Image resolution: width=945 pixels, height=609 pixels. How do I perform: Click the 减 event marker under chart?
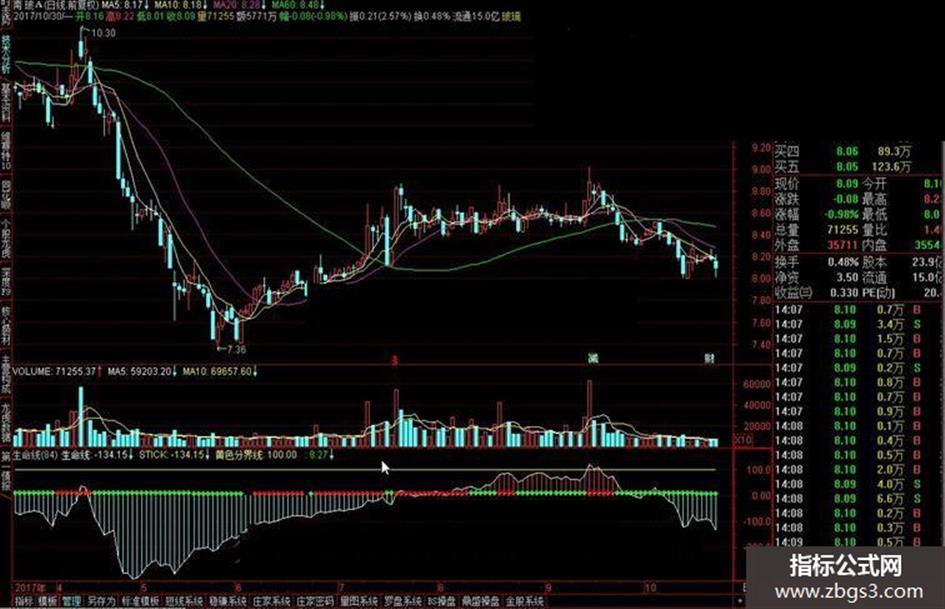pyautogui.click(x=593, y=359)
